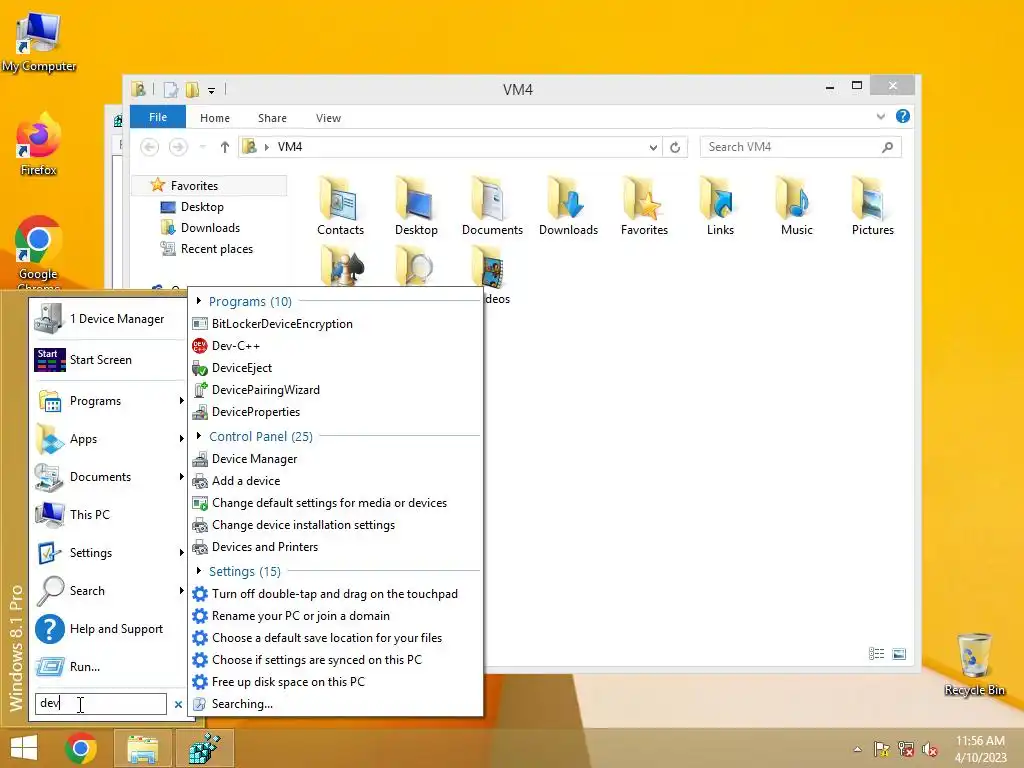Open the Settings submenu in start menu

108,552
